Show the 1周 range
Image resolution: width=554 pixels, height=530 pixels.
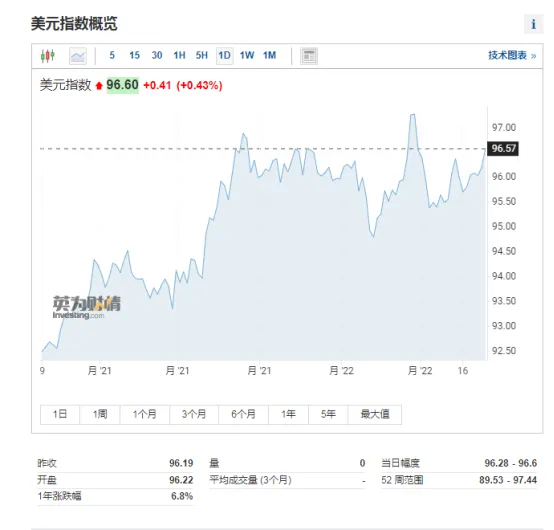pyautogui.click(x=100, y=414)
